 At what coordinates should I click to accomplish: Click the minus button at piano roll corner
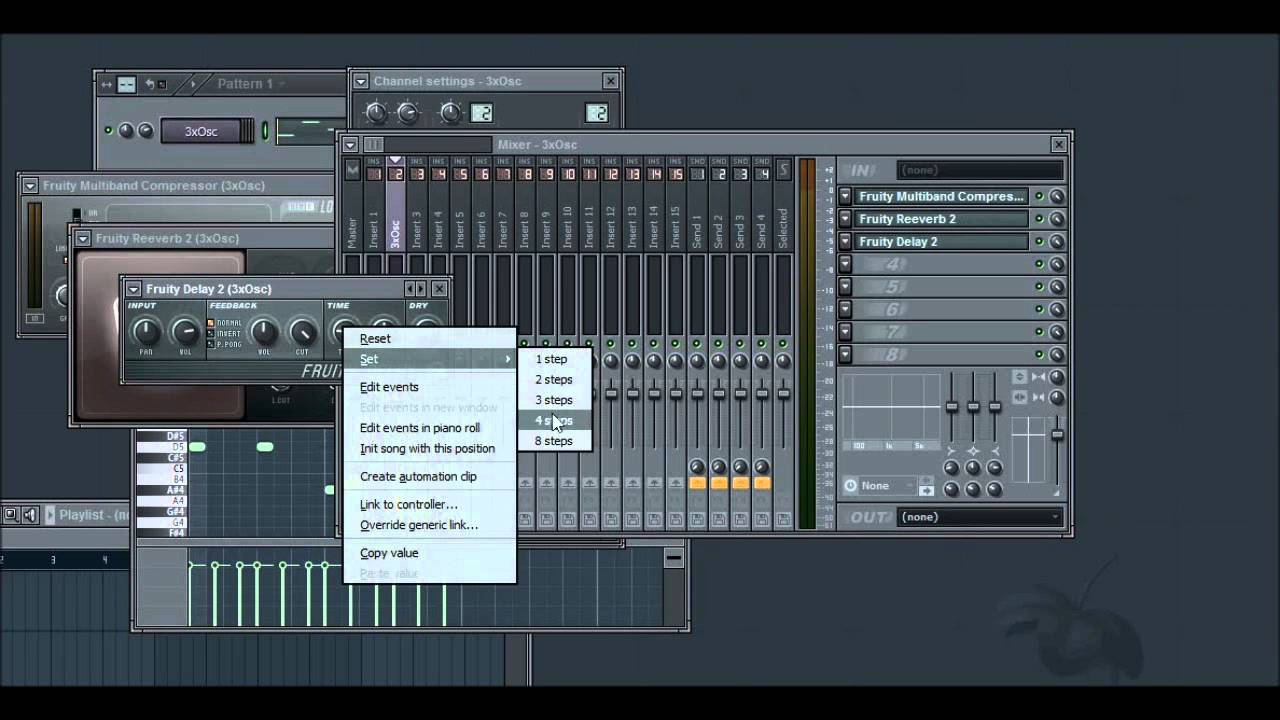click(x=673, y=559)
